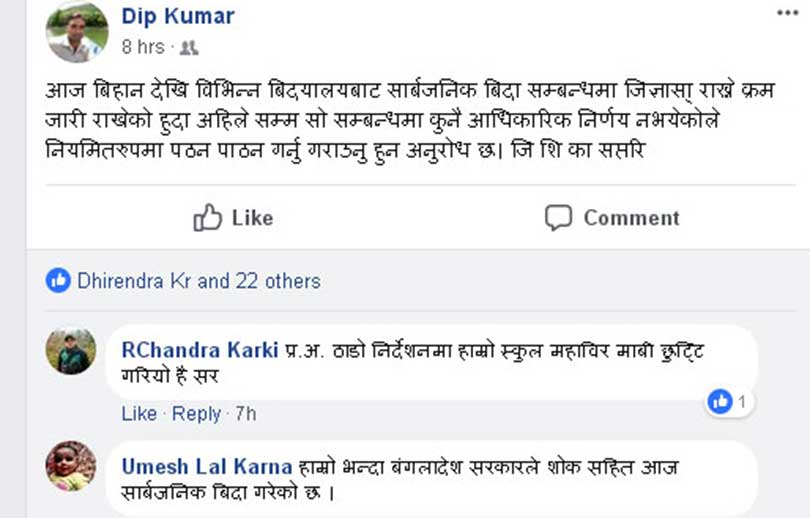Screen dimensions: 810x518
Task: Click the like reaction badge on RChandra Karki's comment
Action: tap(729, 401)
